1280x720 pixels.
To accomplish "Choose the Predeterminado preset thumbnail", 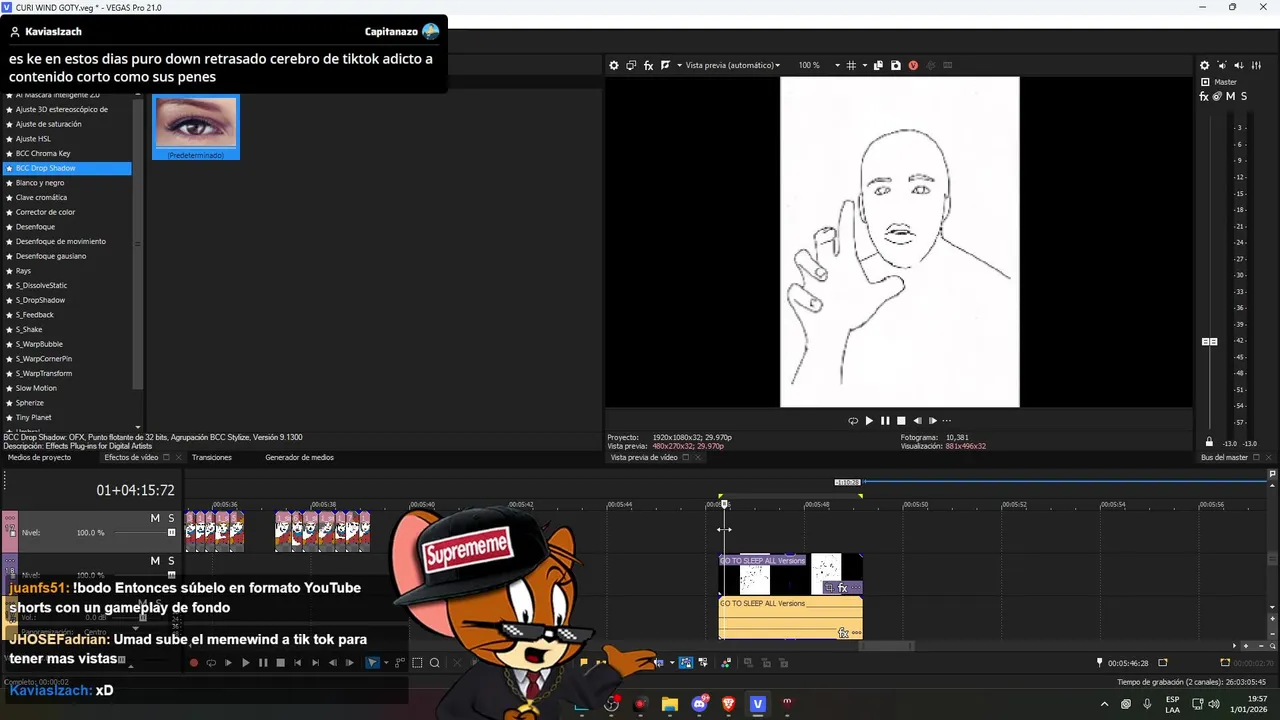I will coord(196,127).
